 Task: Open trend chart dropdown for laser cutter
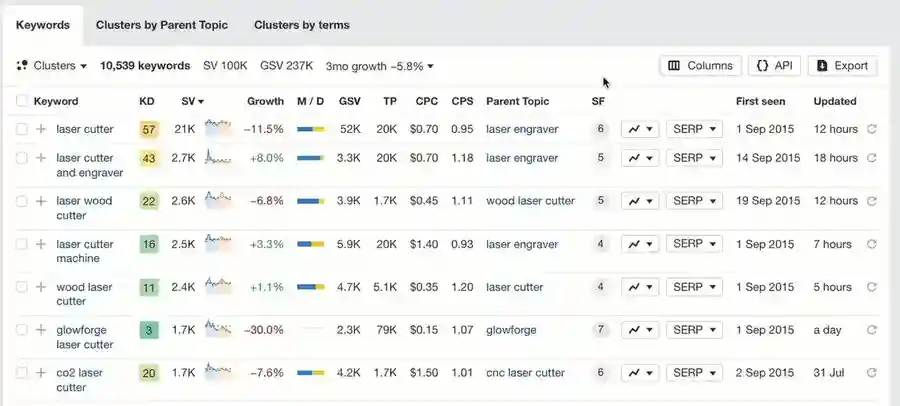640,129
